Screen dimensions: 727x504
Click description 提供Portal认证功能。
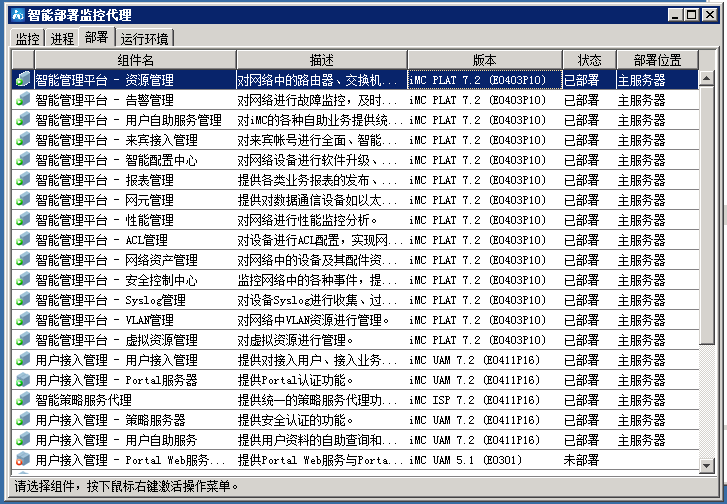point(295,380)
